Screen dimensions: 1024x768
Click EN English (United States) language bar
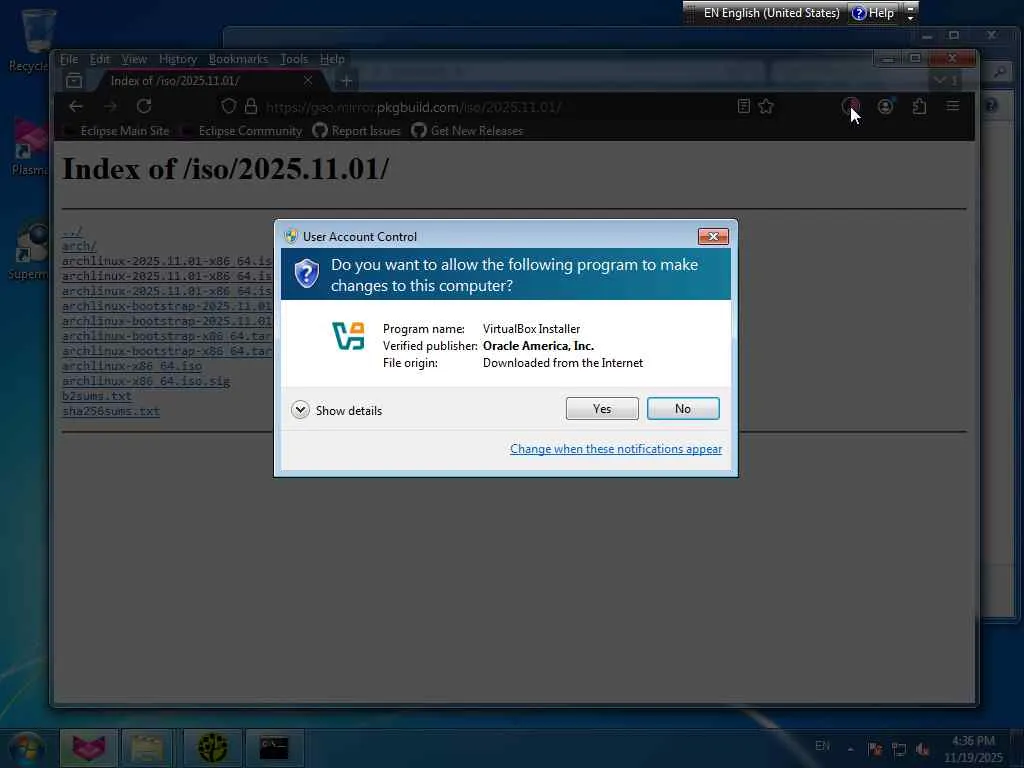click(x=771, y=12)
